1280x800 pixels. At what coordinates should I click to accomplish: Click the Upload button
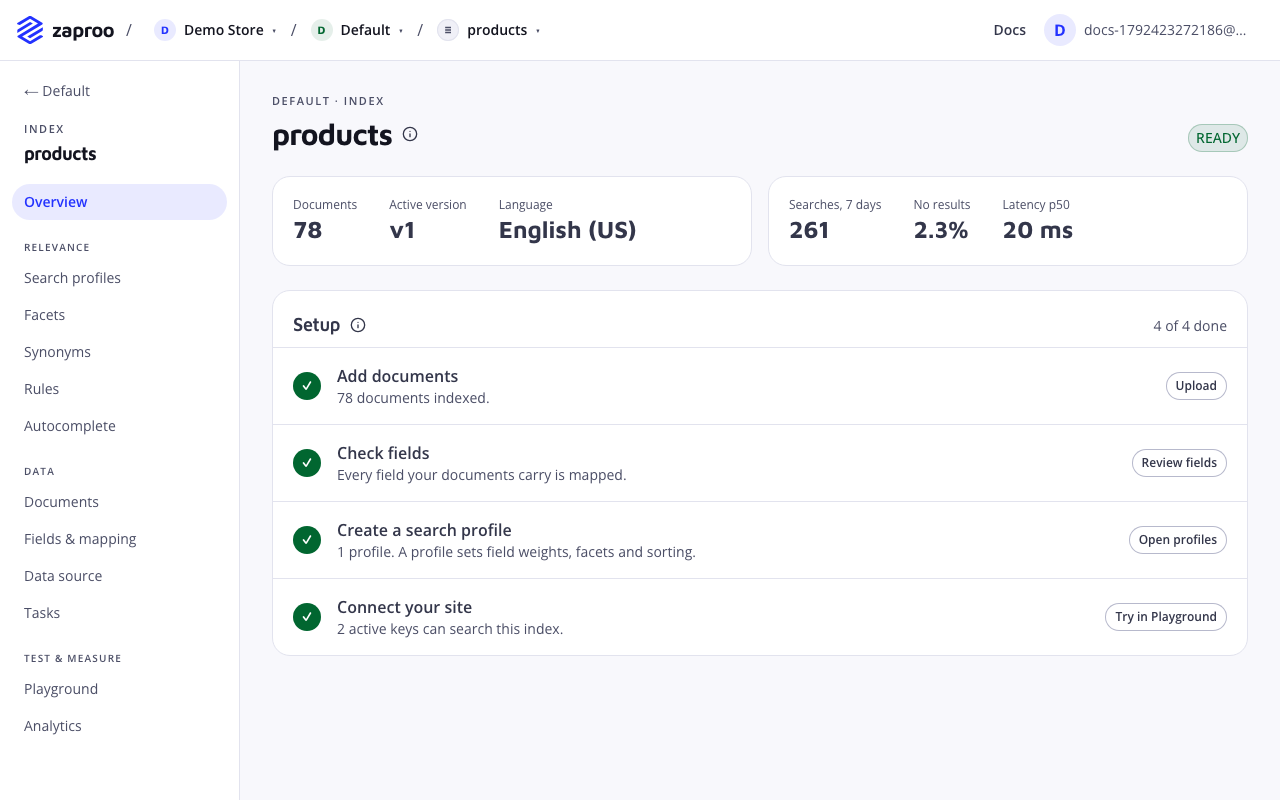pyautogui.click(x=1196, y=386)
